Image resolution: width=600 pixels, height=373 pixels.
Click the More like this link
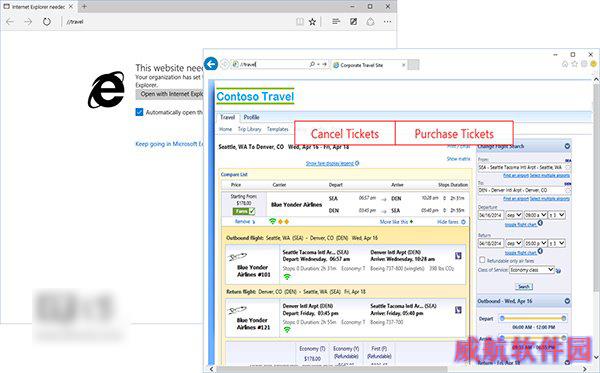click(393, 222)
